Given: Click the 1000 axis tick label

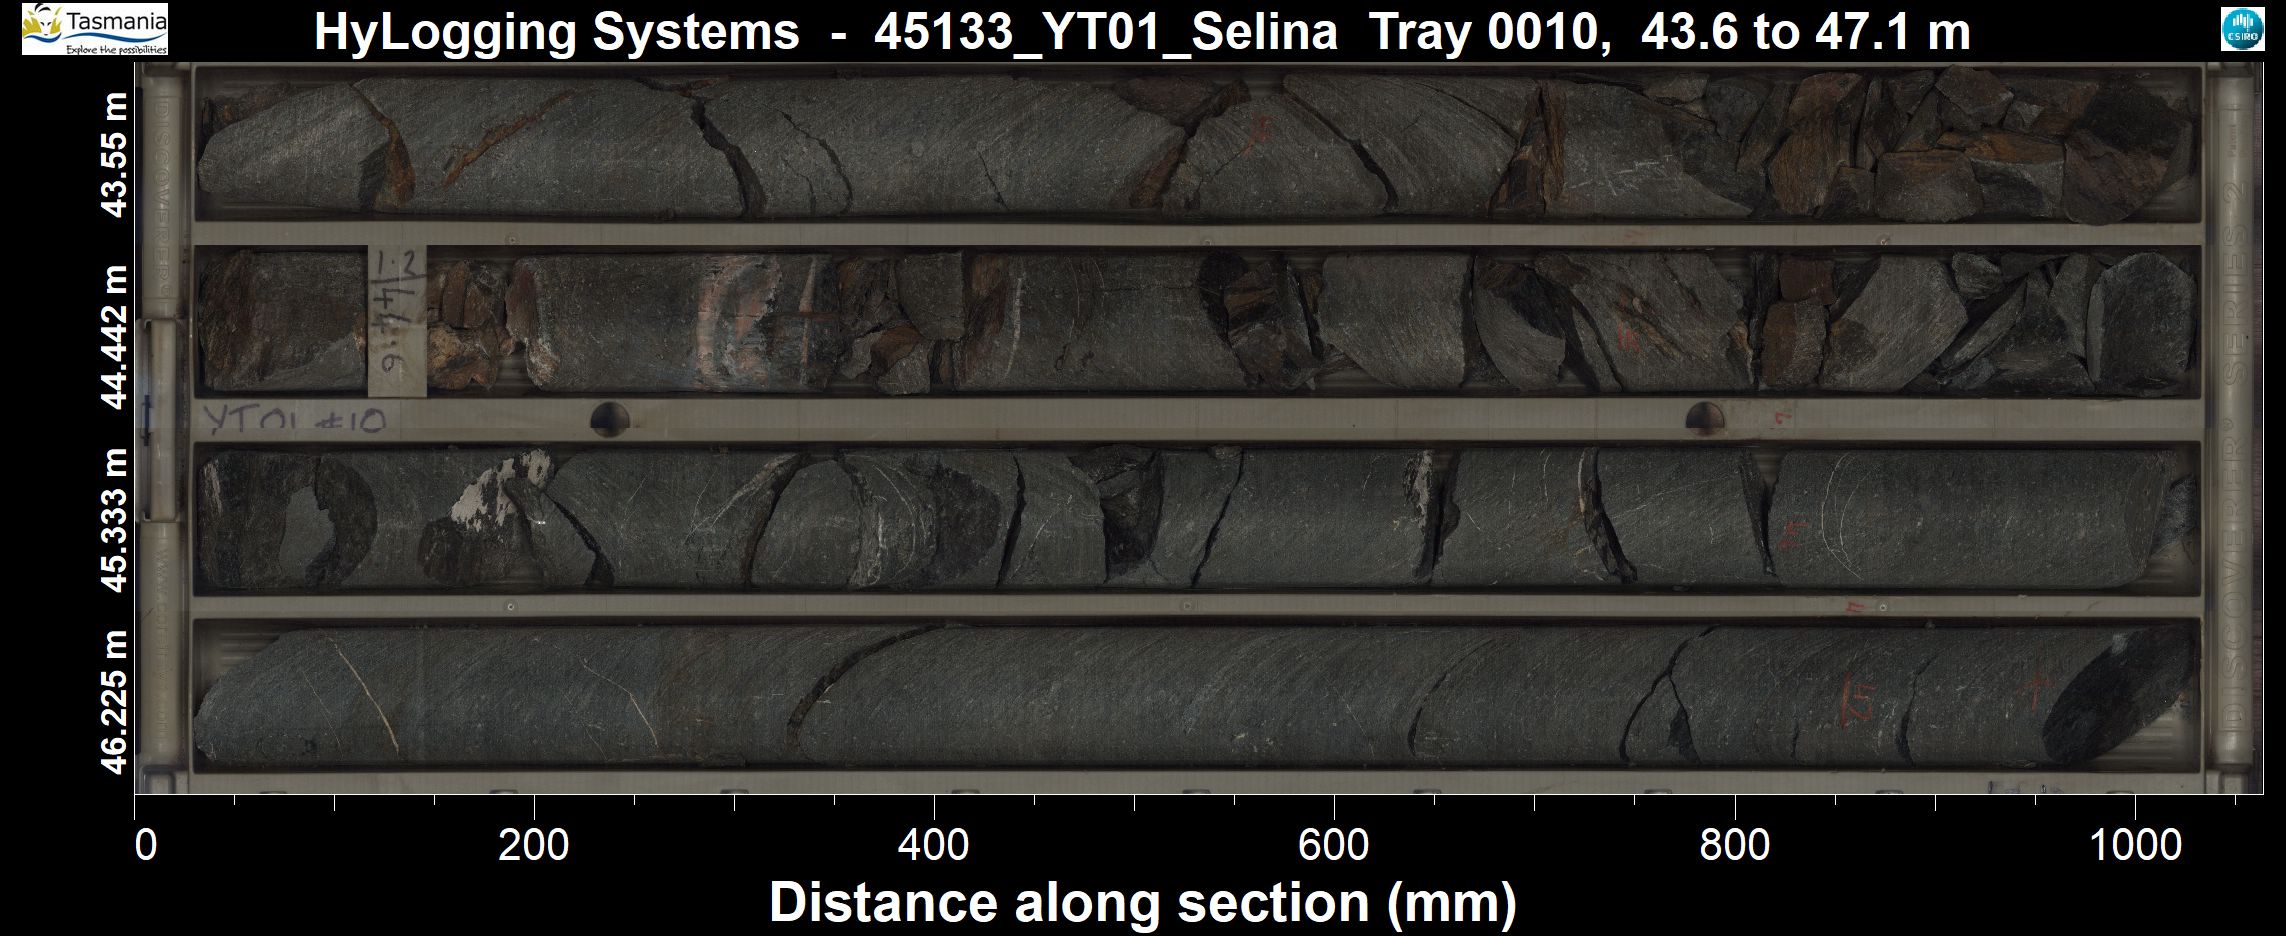Looking at the screenshot, I should click(2135, 846).
